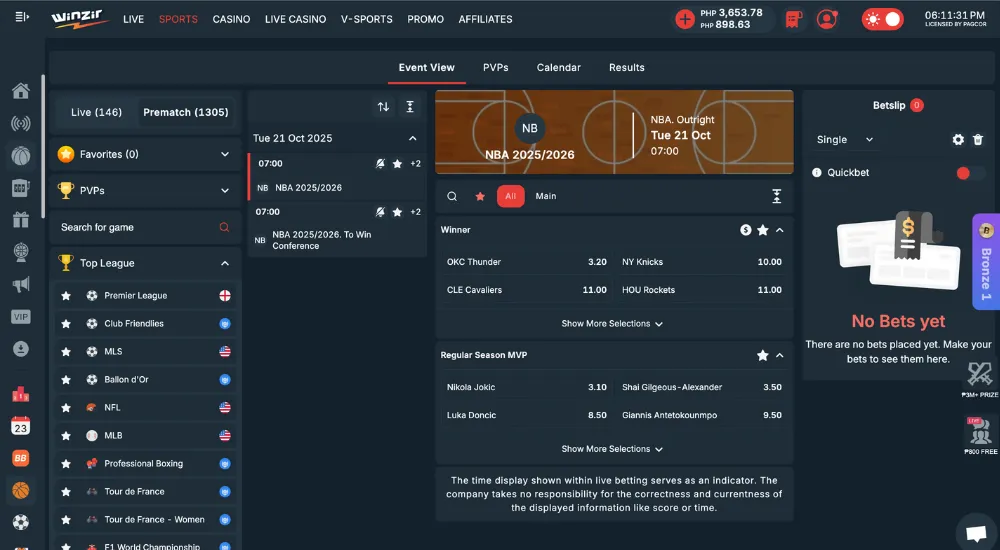The height and width of the screenshot is (550, 1000).
Task: Expand the Favorites (0) section
Action: (144, 154)
